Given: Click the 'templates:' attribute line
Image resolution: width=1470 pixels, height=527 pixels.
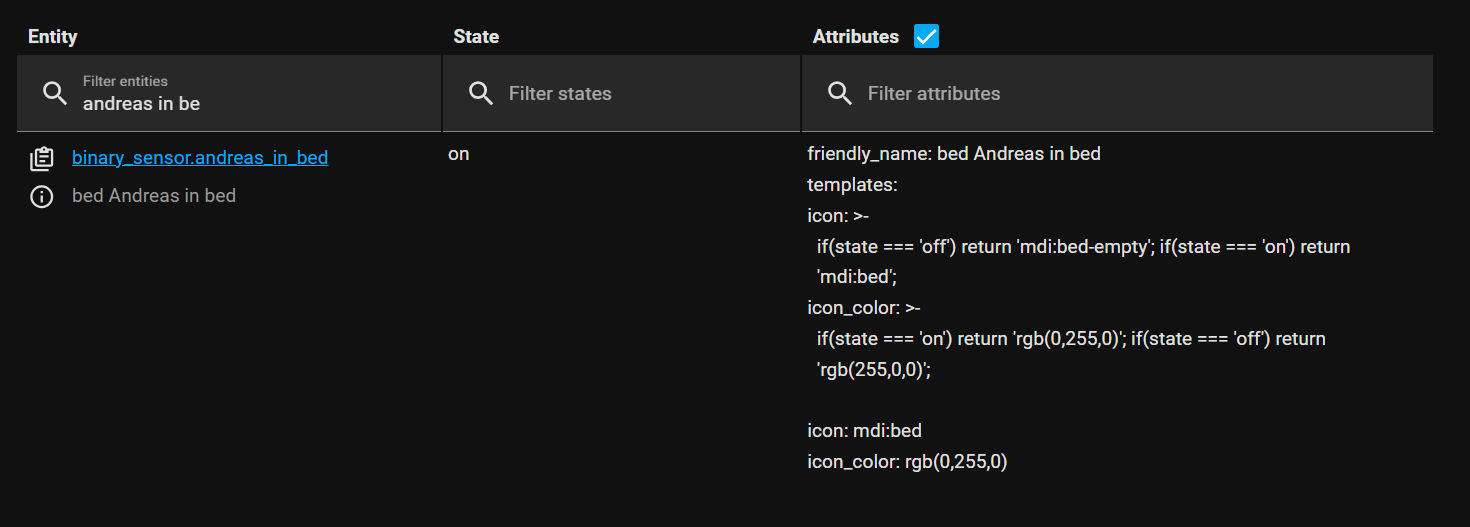Looking at the screenshot, I should 853,185.
